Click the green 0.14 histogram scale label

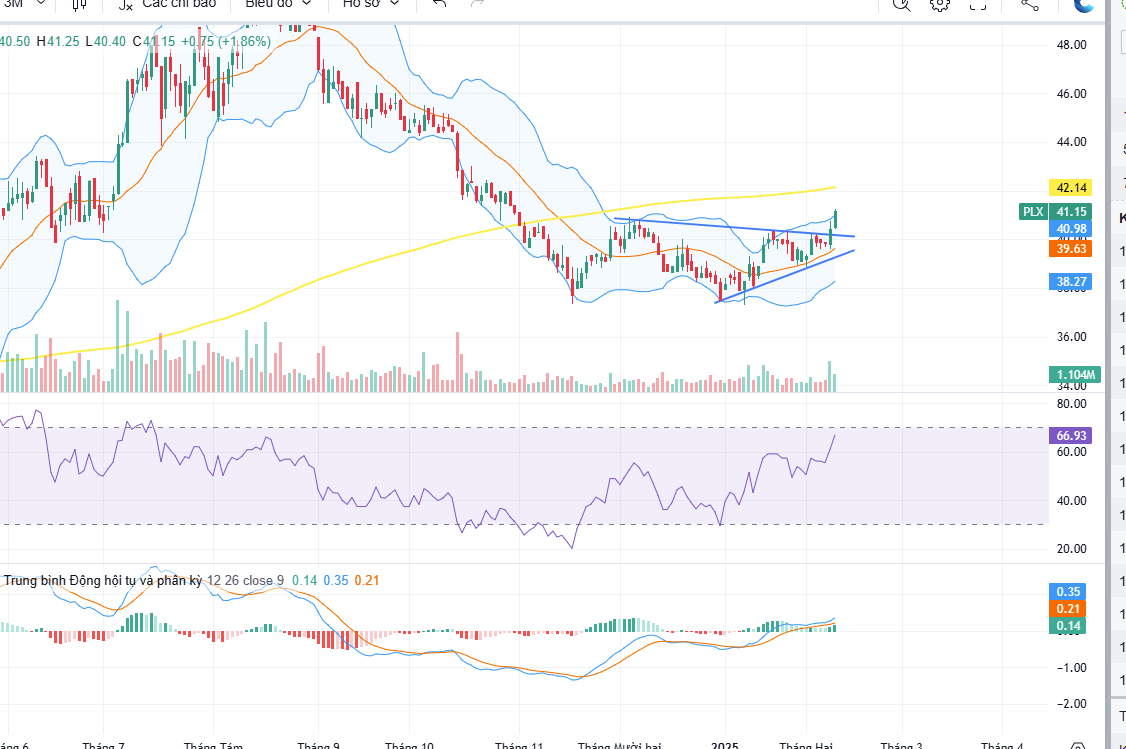[1068, 626]
